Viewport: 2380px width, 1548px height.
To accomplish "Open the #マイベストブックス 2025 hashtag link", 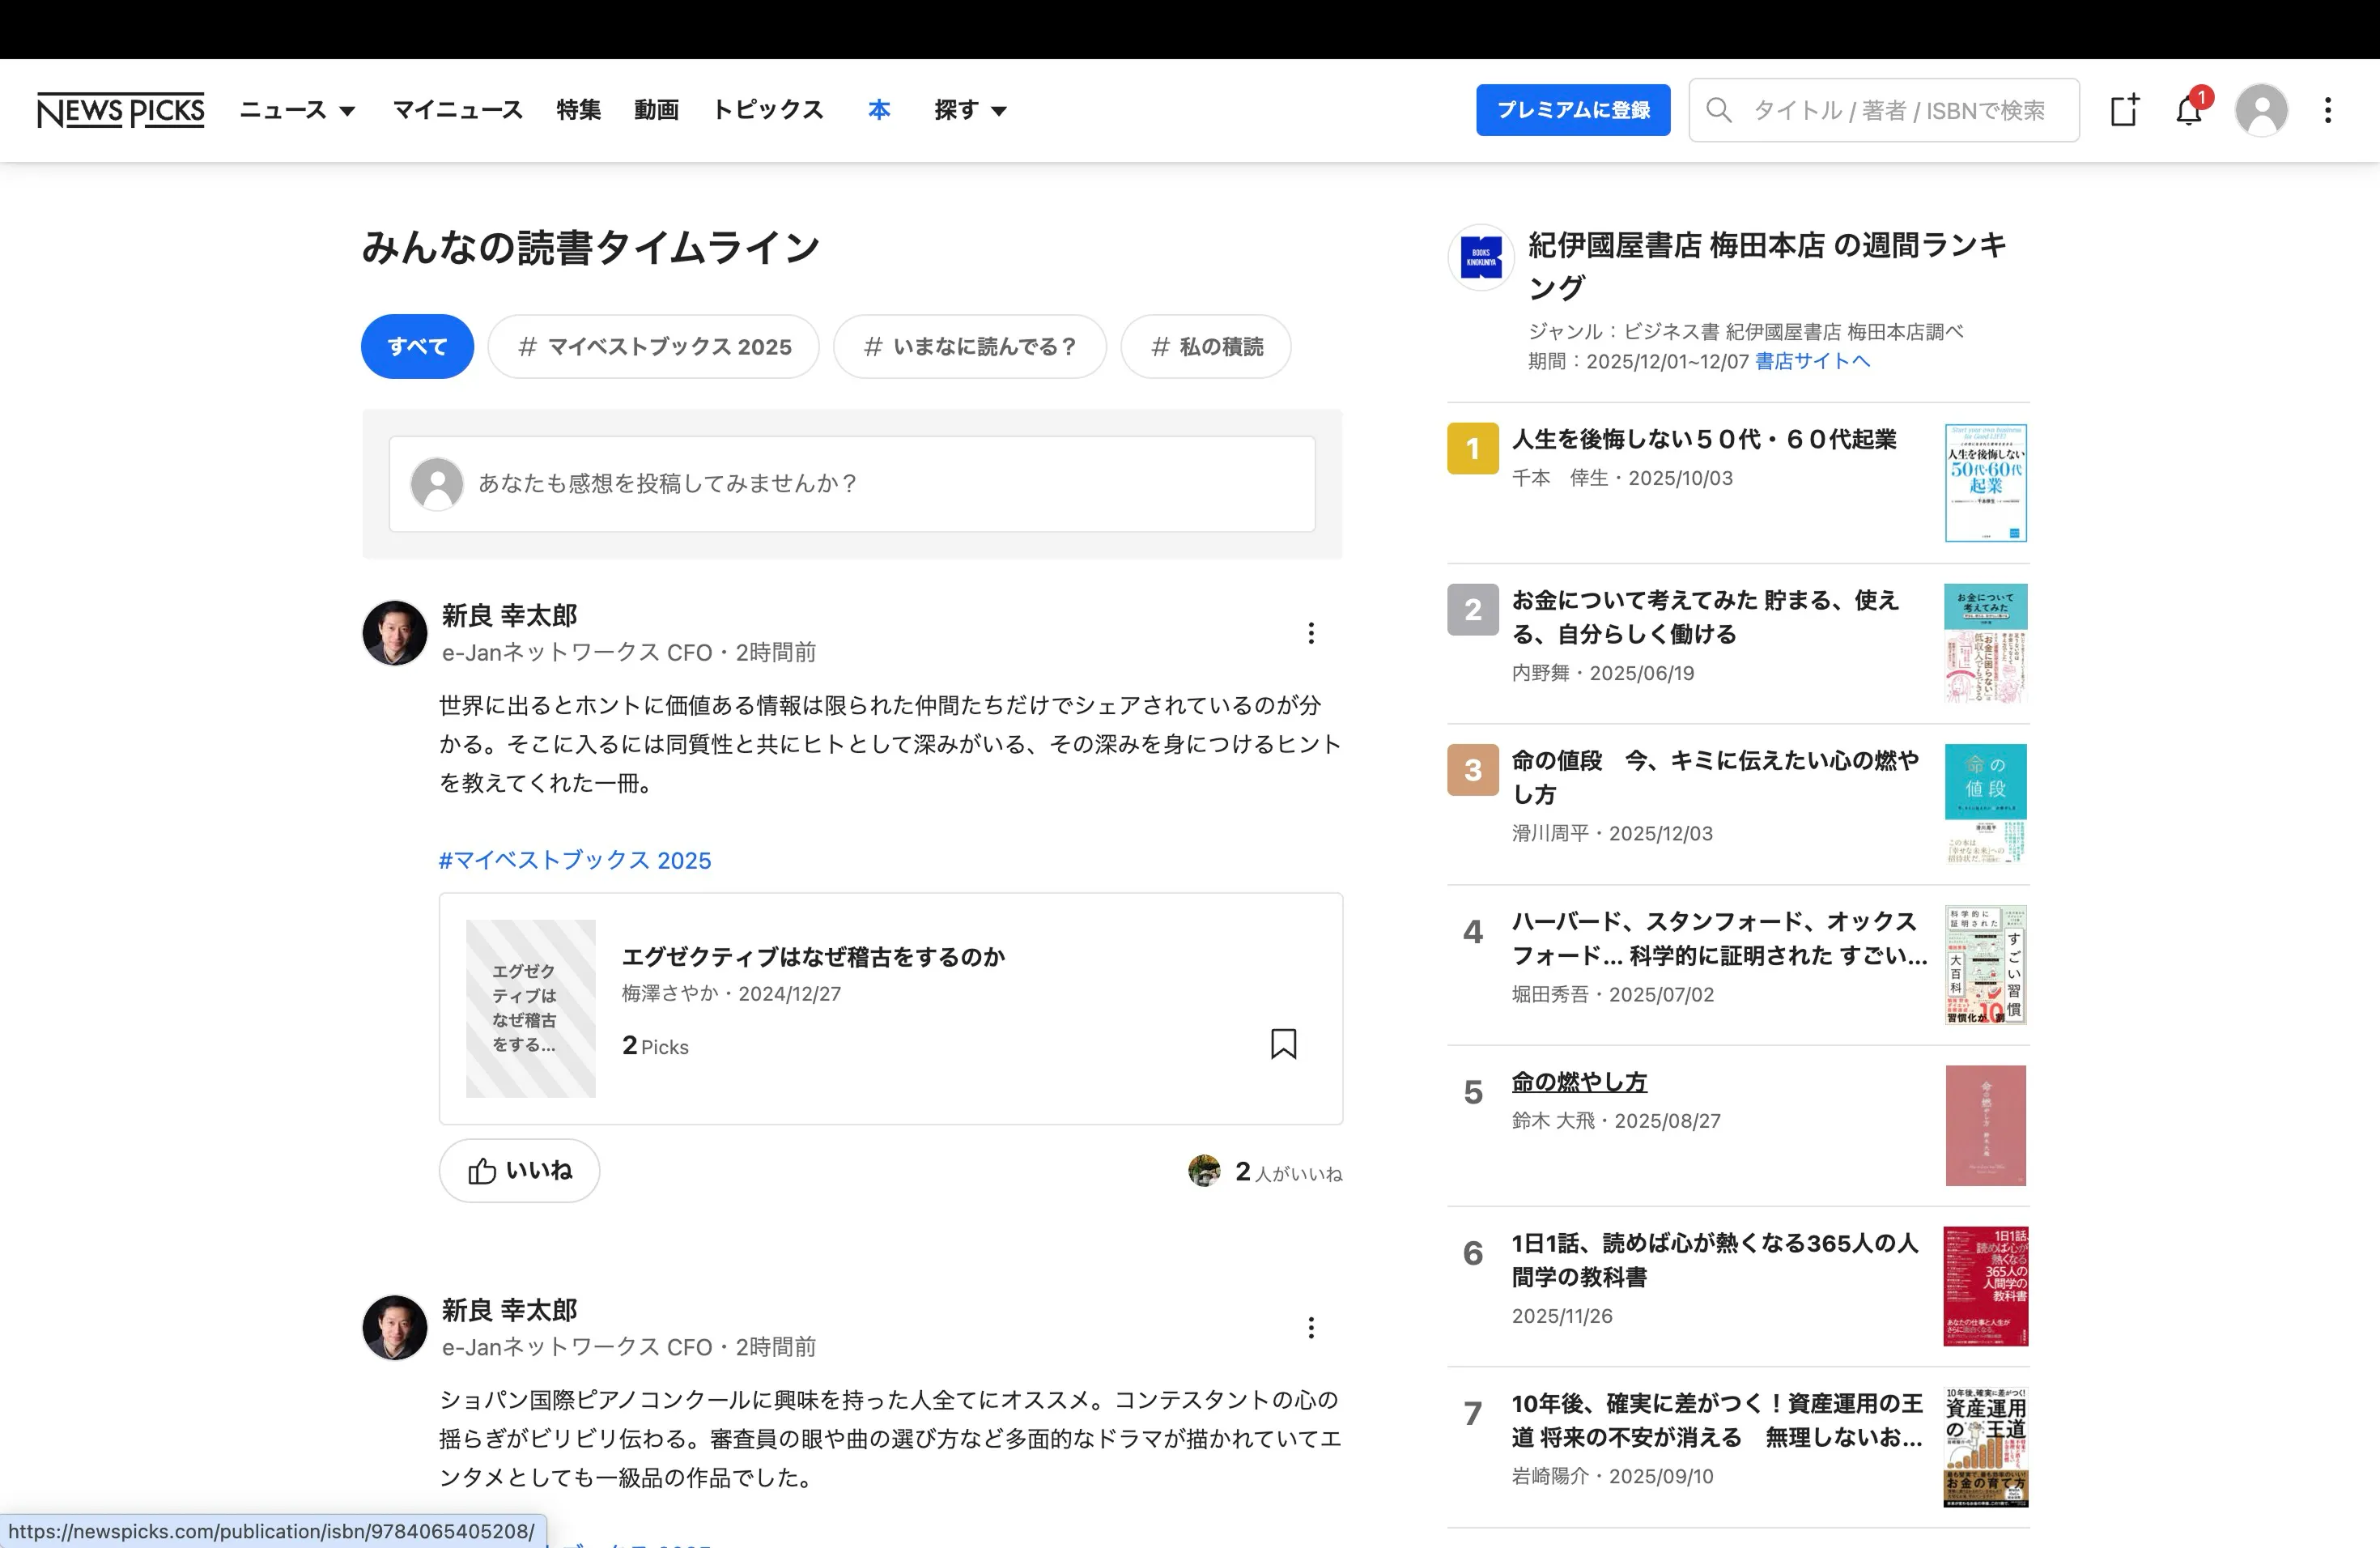I will click(575, 861).
